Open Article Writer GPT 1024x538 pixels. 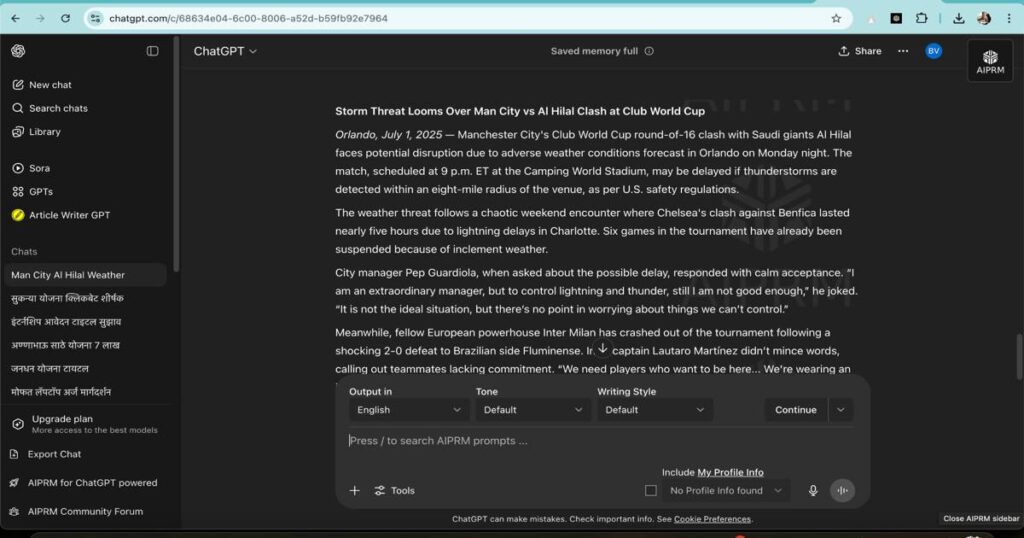point(61,215)
